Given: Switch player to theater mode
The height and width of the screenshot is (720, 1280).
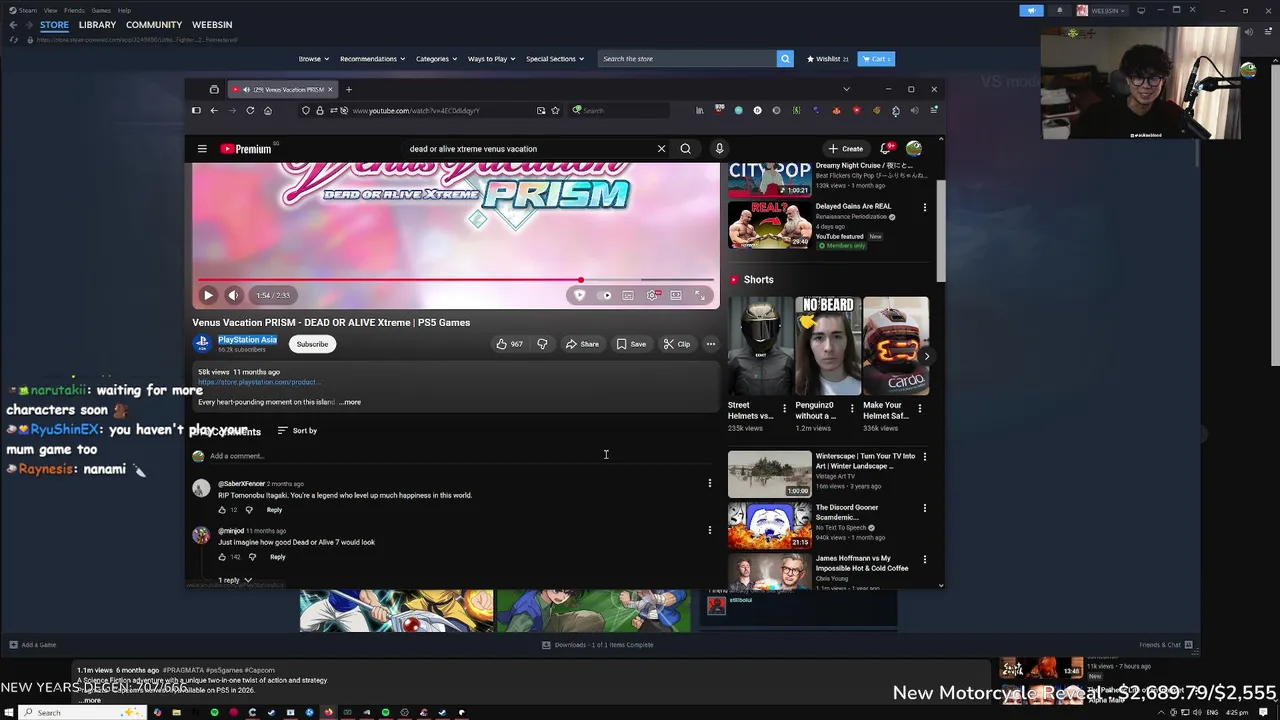Looking at the screenshot, I should click(x=676, y=295).
